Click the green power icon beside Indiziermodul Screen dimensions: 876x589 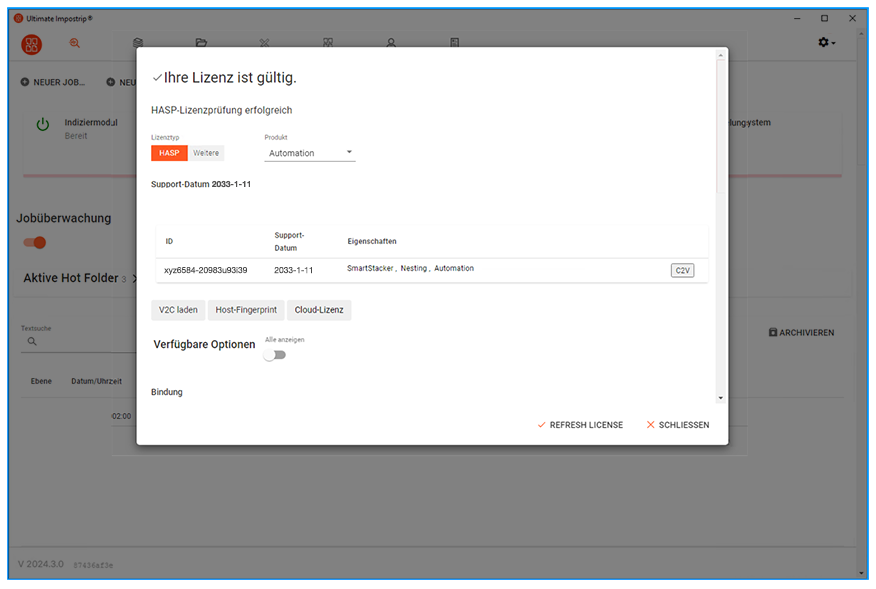click(43, 125)
